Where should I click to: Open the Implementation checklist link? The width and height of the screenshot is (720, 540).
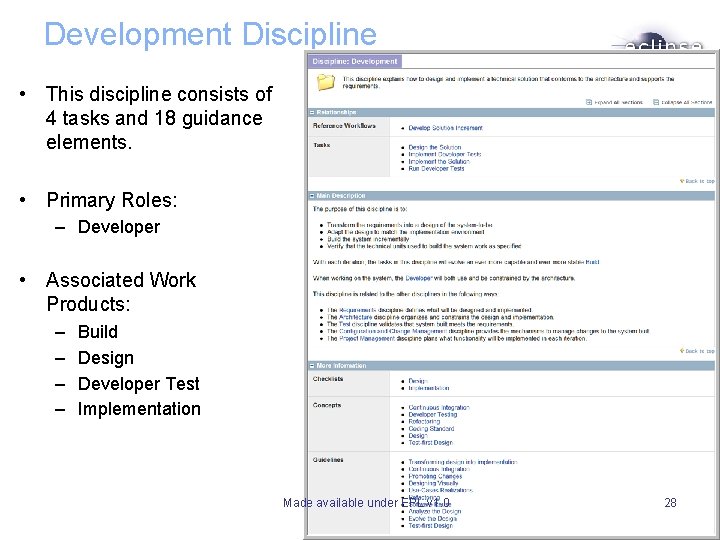(429, 388)
